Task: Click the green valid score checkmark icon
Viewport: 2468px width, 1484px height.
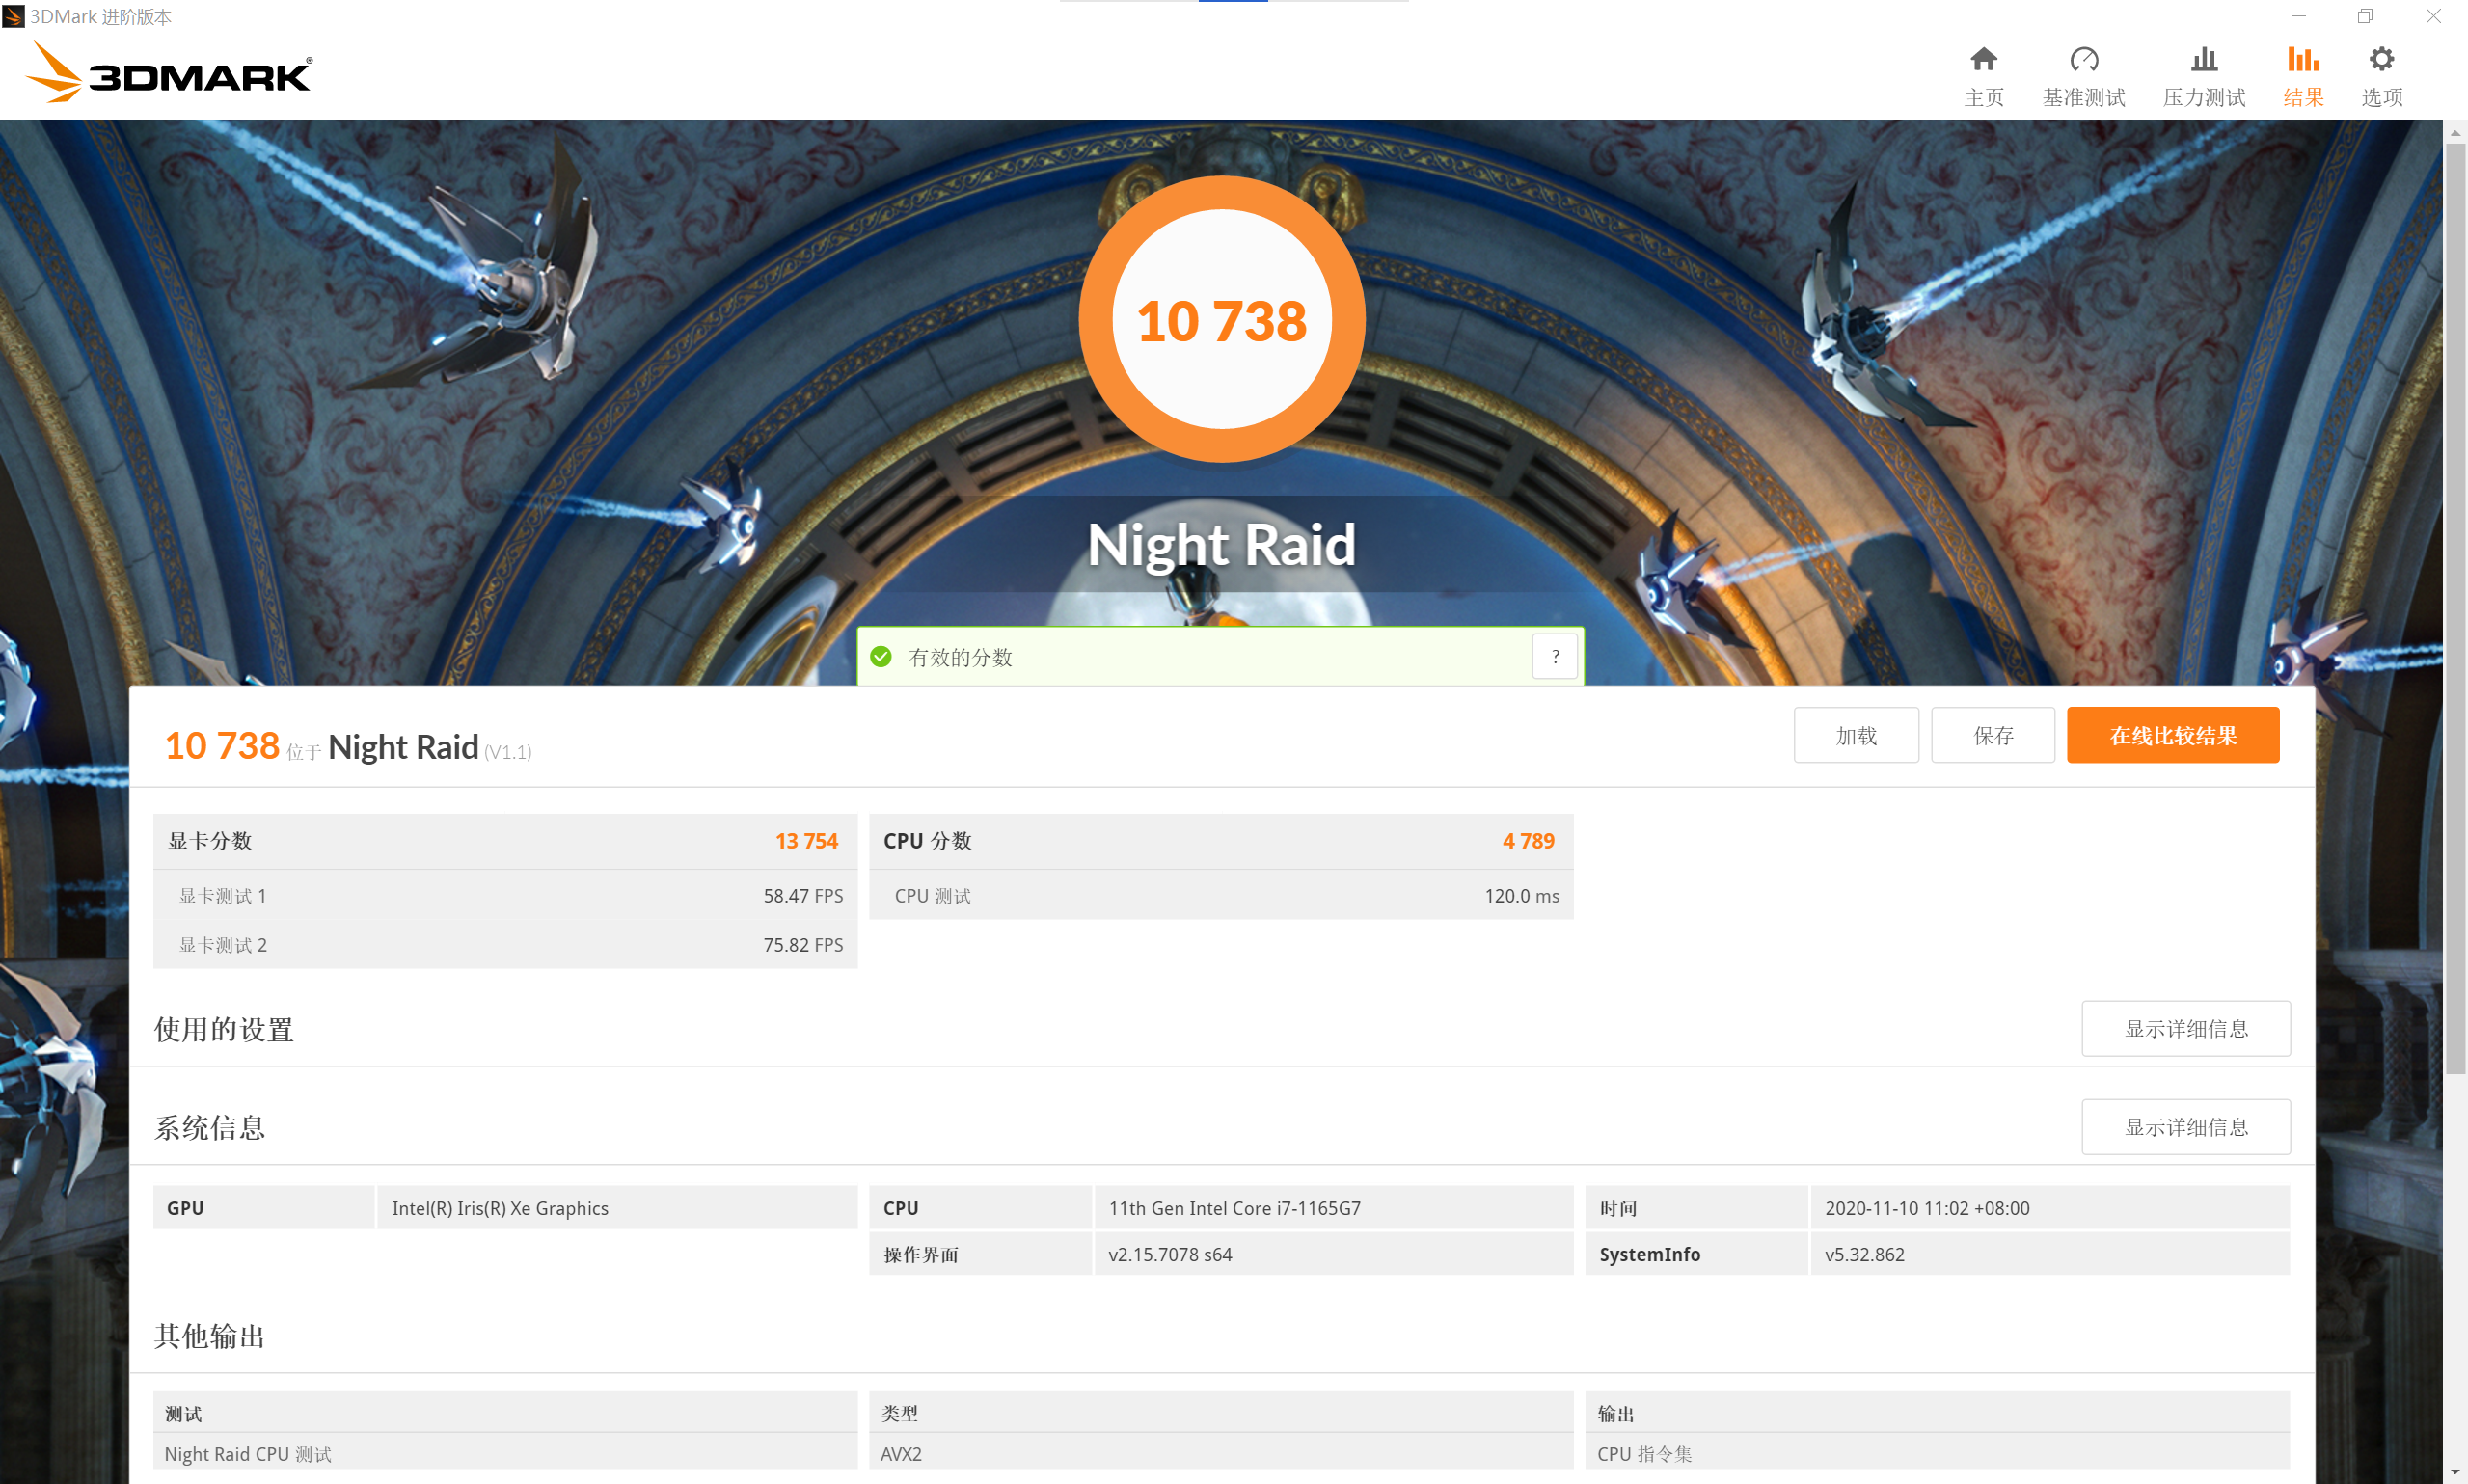Action: [881, 657]
